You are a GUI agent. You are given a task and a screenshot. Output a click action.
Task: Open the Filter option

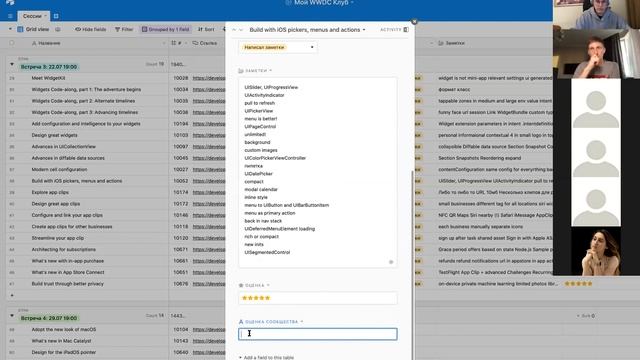pyautogui.click(x=124, y=29)
